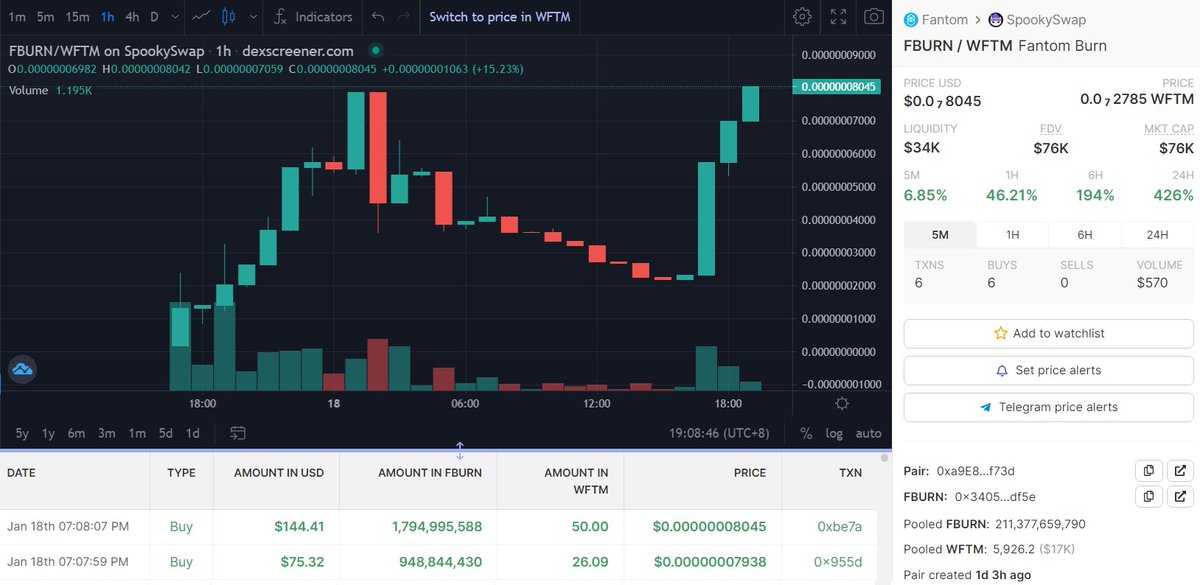Viewport: 1200px width, 585px height.
Task: Set chart interval to 4h
Action: pyautogui.click(x=132, y=17)
